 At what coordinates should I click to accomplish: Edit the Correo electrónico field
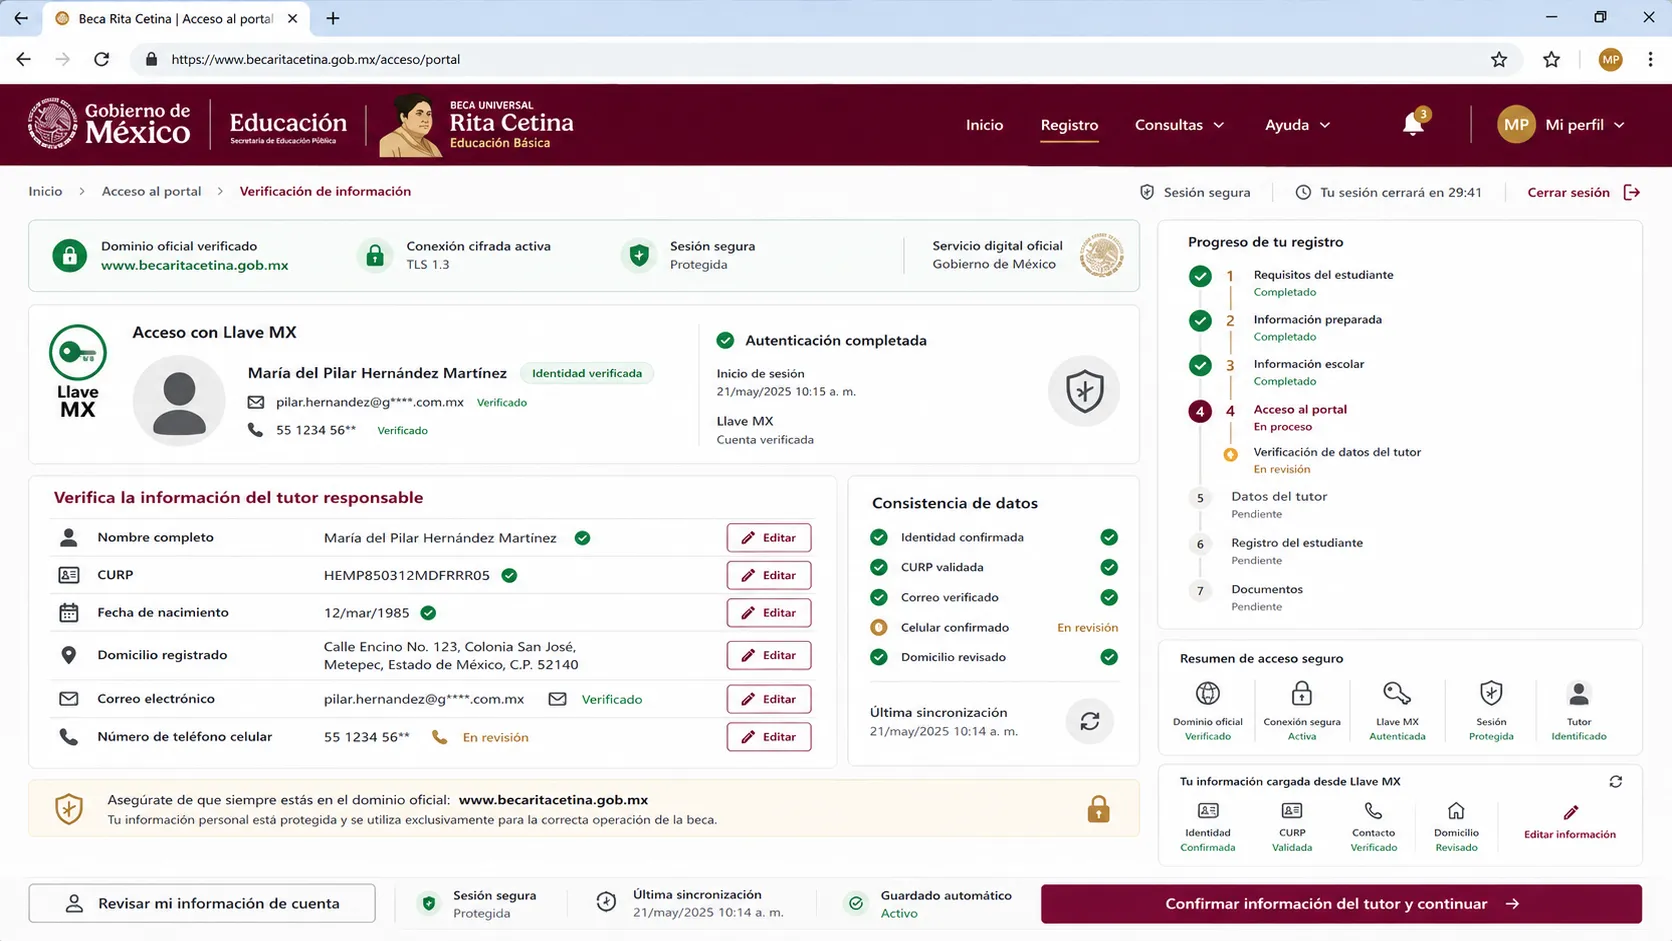click(768, 699)
